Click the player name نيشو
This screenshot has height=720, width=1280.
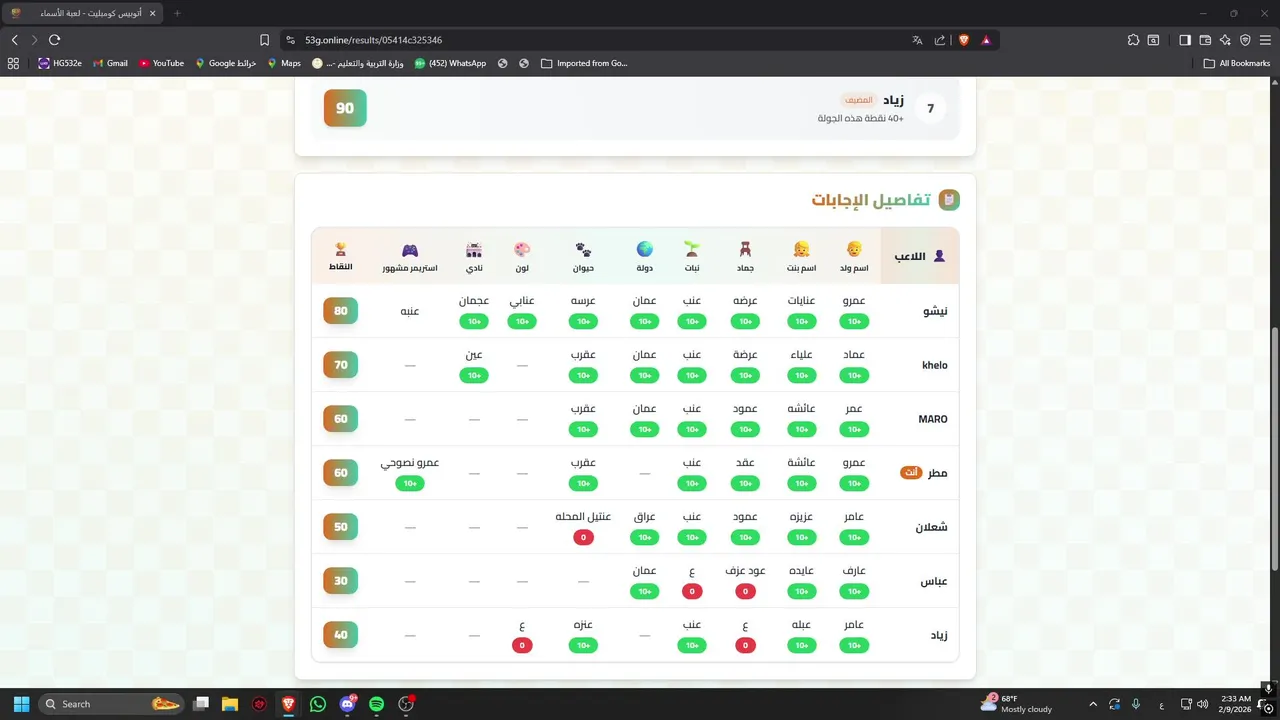coord(935,311)
